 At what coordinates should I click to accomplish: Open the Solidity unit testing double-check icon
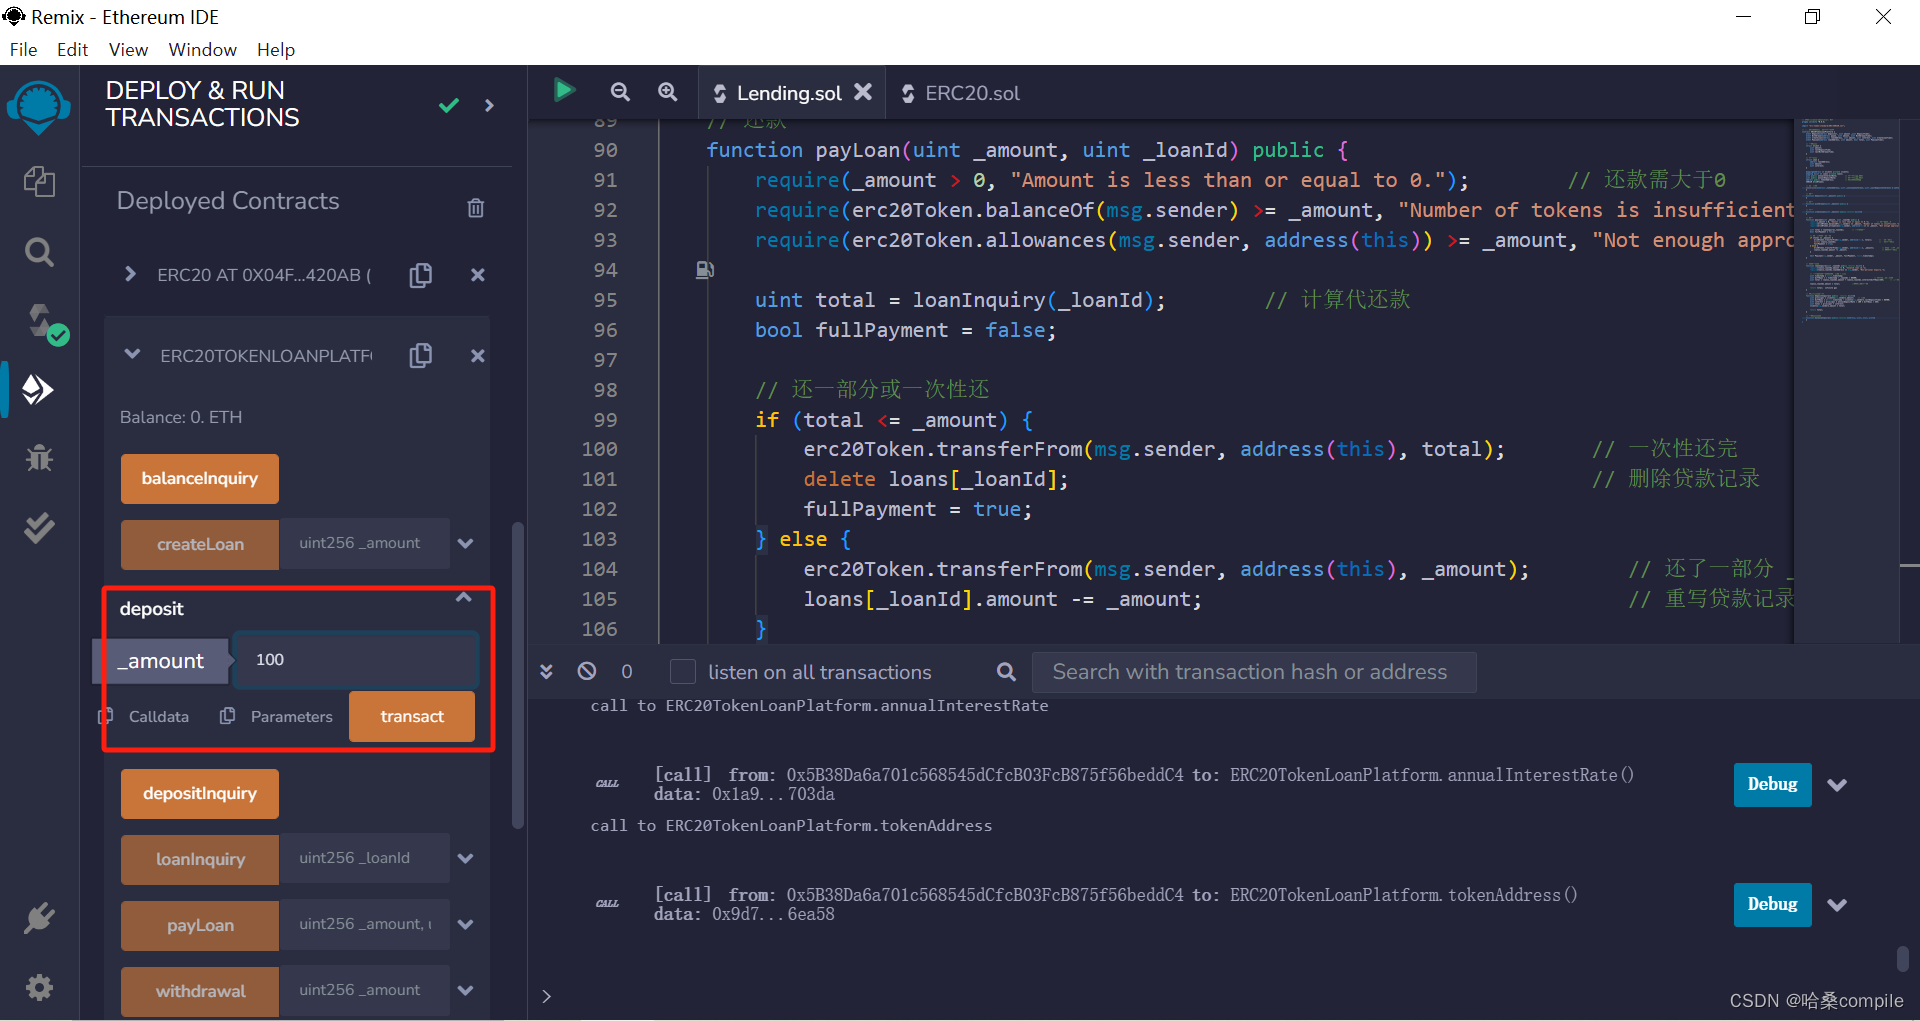[x=39, y=527]
